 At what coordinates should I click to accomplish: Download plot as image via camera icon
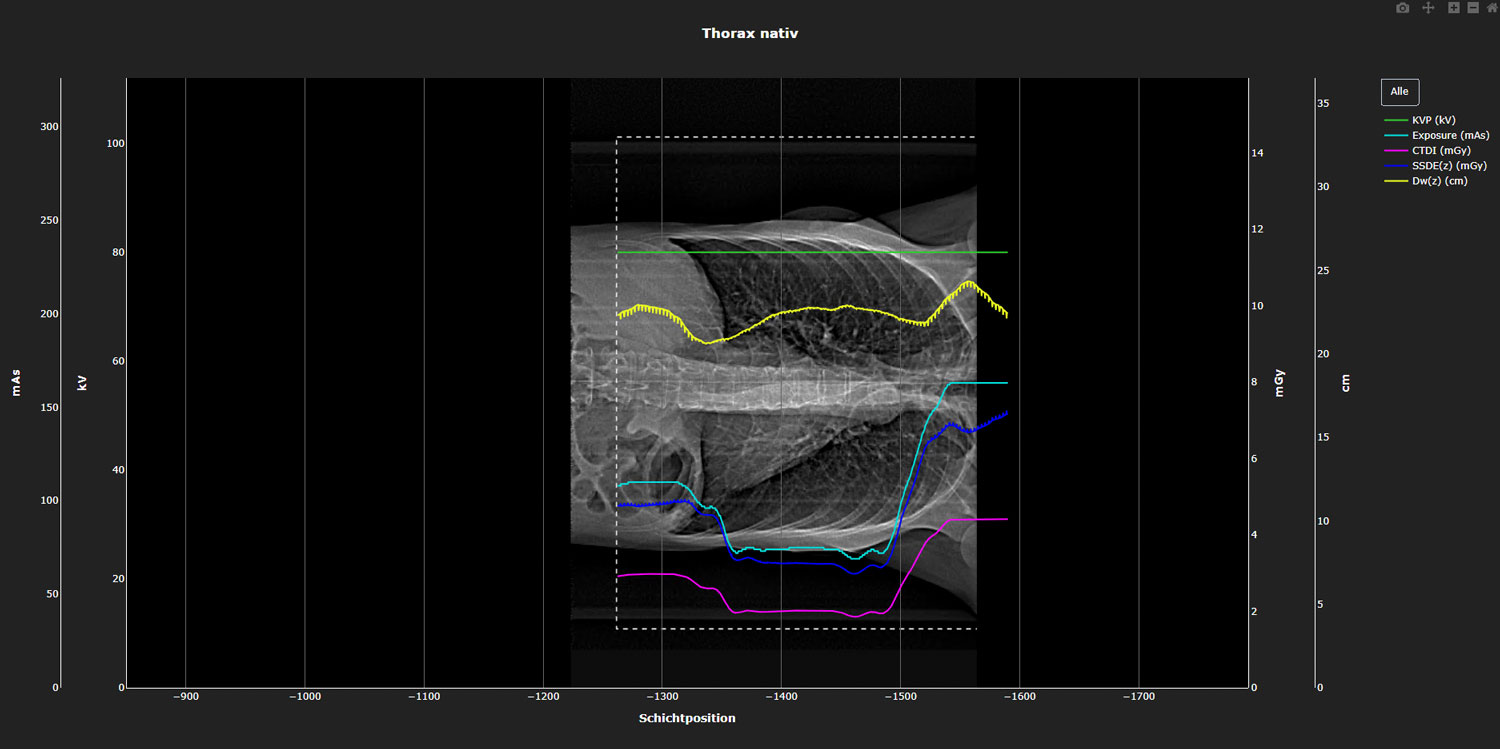pyautogui.click(x=1402, y=8)
